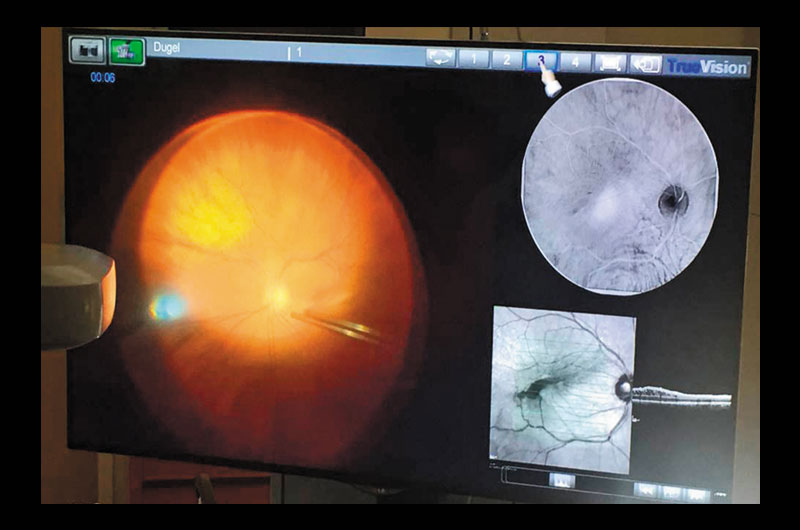Click the 00:06 timer readout
The height and width of the screenshot is (530, 800).
[103, 78]
